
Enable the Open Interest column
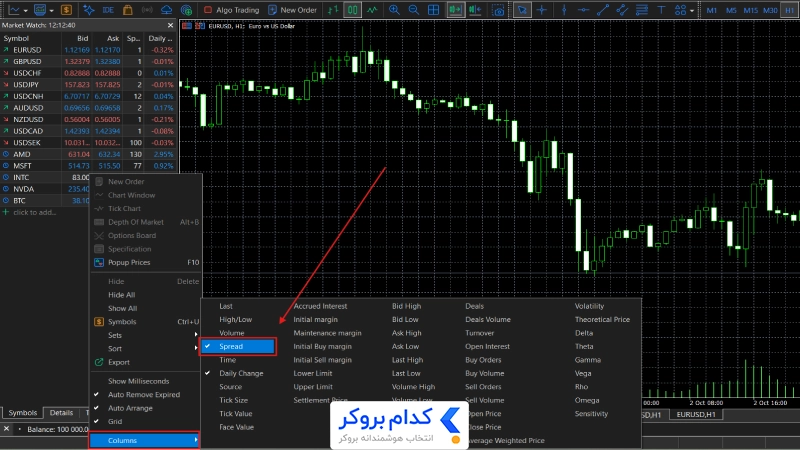487,346
